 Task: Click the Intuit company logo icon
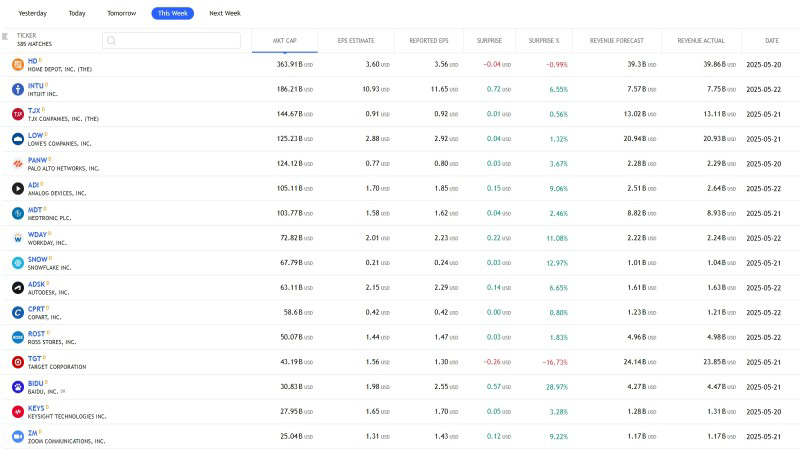(18, 89)
